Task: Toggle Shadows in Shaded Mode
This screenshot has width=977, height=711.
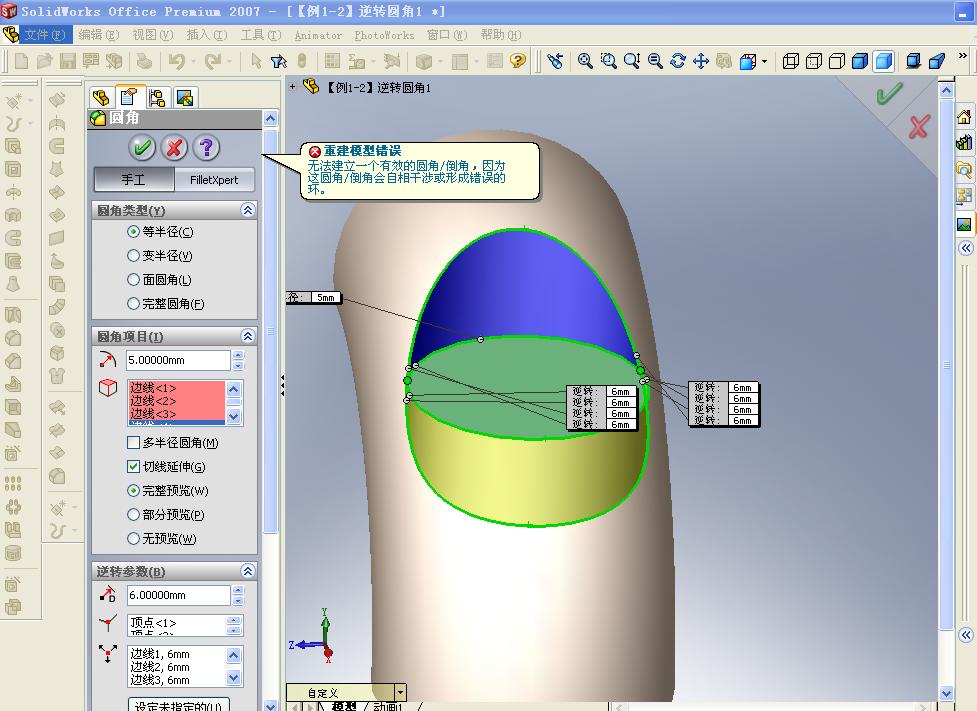Action: (913, 61)
